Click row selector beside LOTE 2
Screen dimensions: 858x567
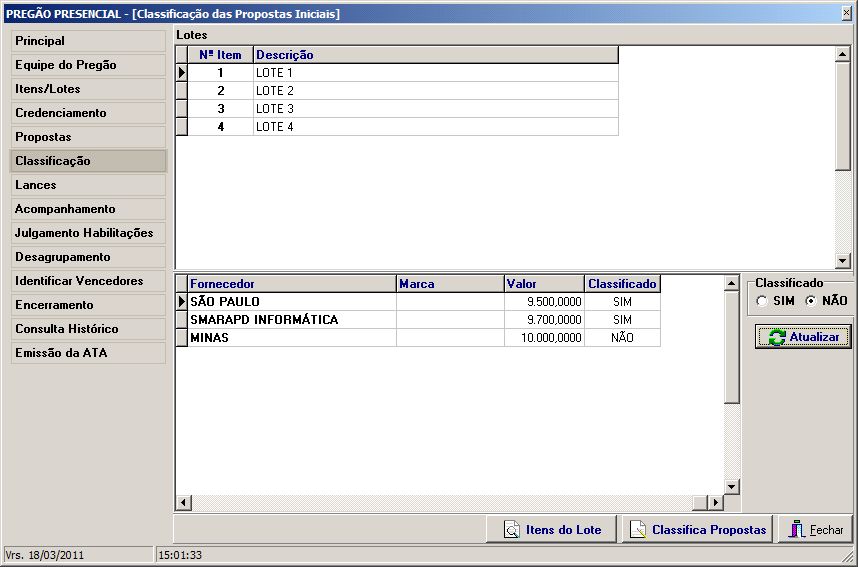tap(182, 91)
